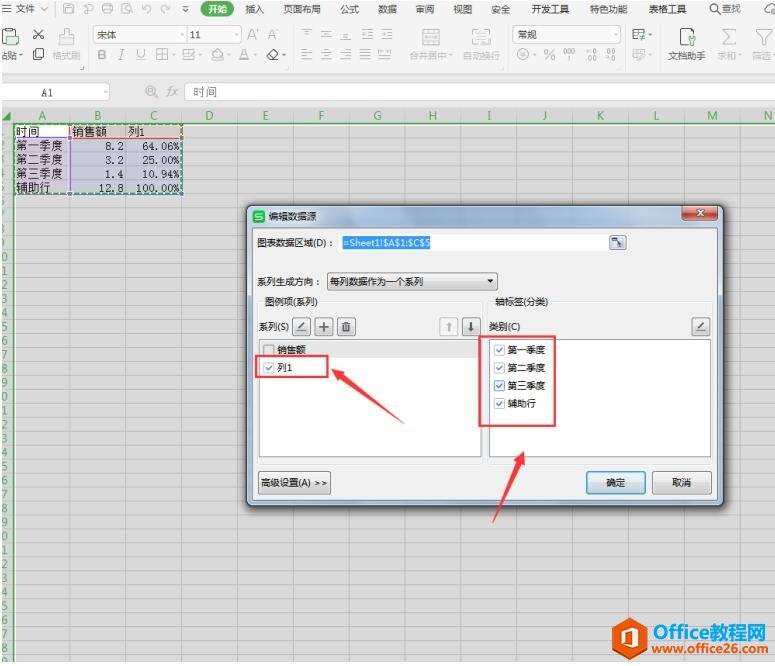This screenshot has width=775, height=666.
Task: Click the 确定 button
Action: [x=615, y=482]
